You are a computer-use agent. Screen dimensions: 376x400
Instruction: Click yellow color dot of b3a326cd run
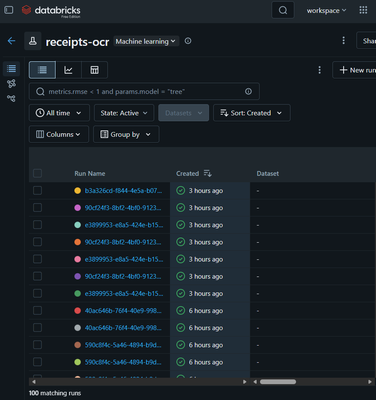click(77, 191)
